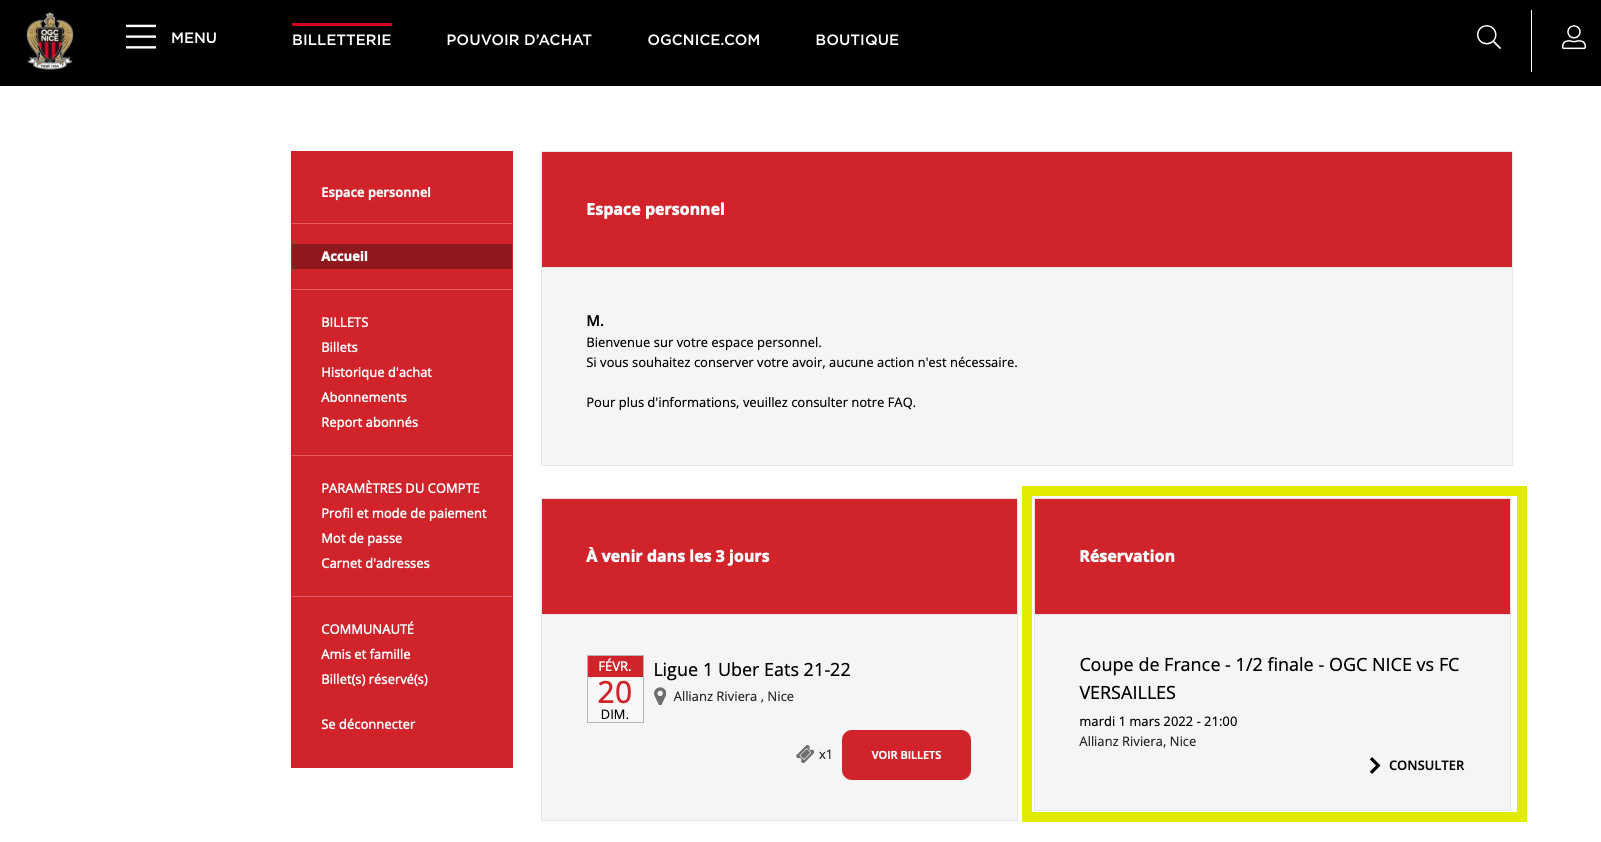Open the hamburger MENU icon
This screenshot has width=1601, height=842.
pyautogui.click(x=141, y=37)
